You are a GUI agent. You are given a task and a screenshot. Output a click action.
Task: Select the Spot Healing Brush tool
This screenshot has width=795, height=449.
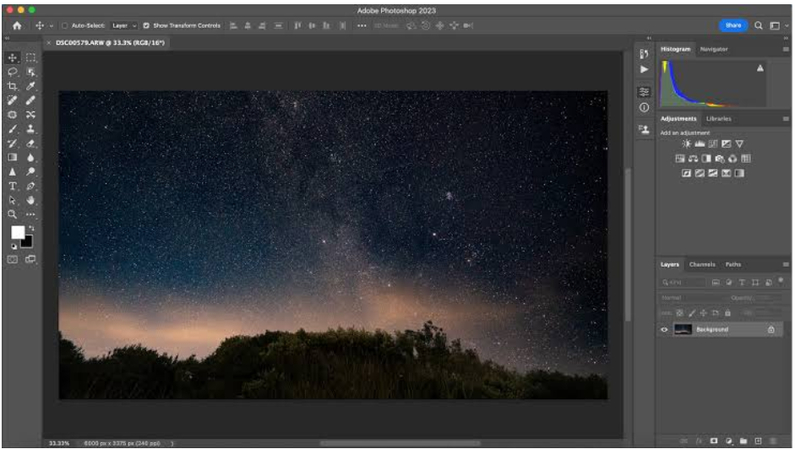coord(13,100)
